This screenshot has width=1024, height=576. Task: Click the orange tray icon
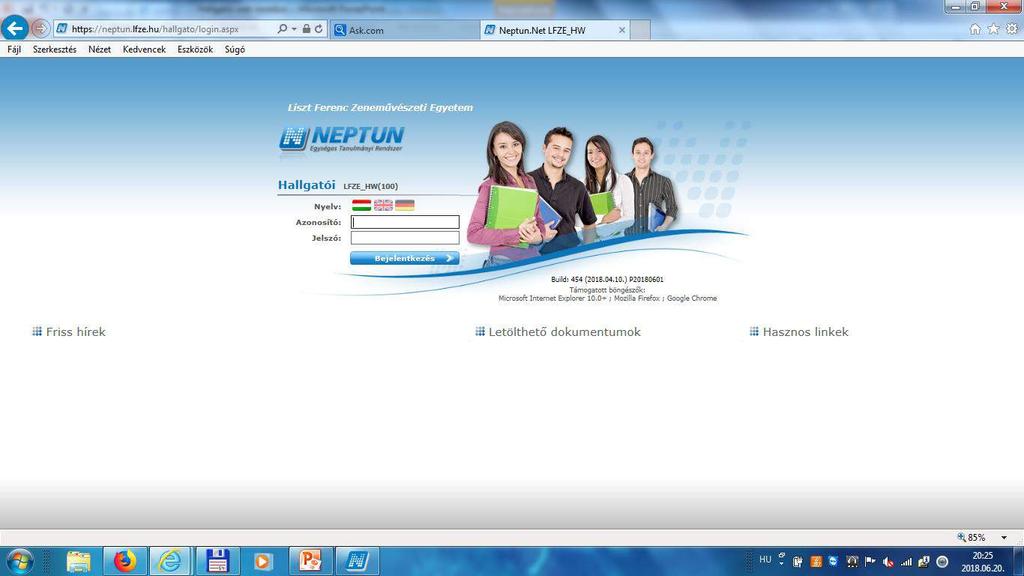click(x=816, y=562)
